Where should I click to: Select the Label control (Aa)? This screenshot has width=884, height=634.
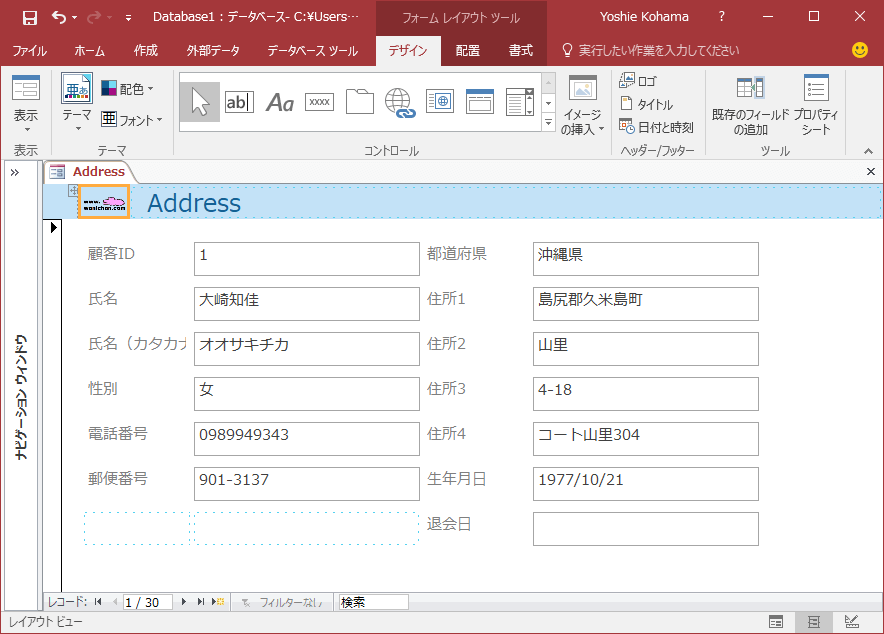tap(280, 102)
